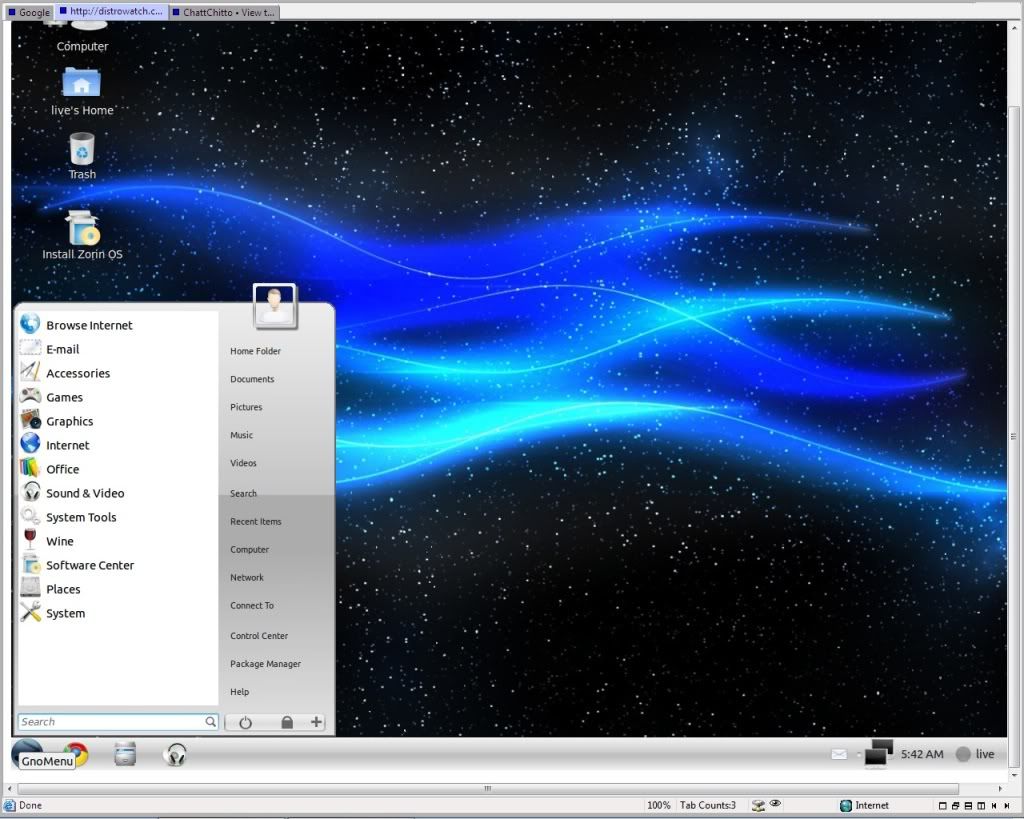Launch Google Chrome from the panel
The image size is (1024, 819).
coord(76,754)
